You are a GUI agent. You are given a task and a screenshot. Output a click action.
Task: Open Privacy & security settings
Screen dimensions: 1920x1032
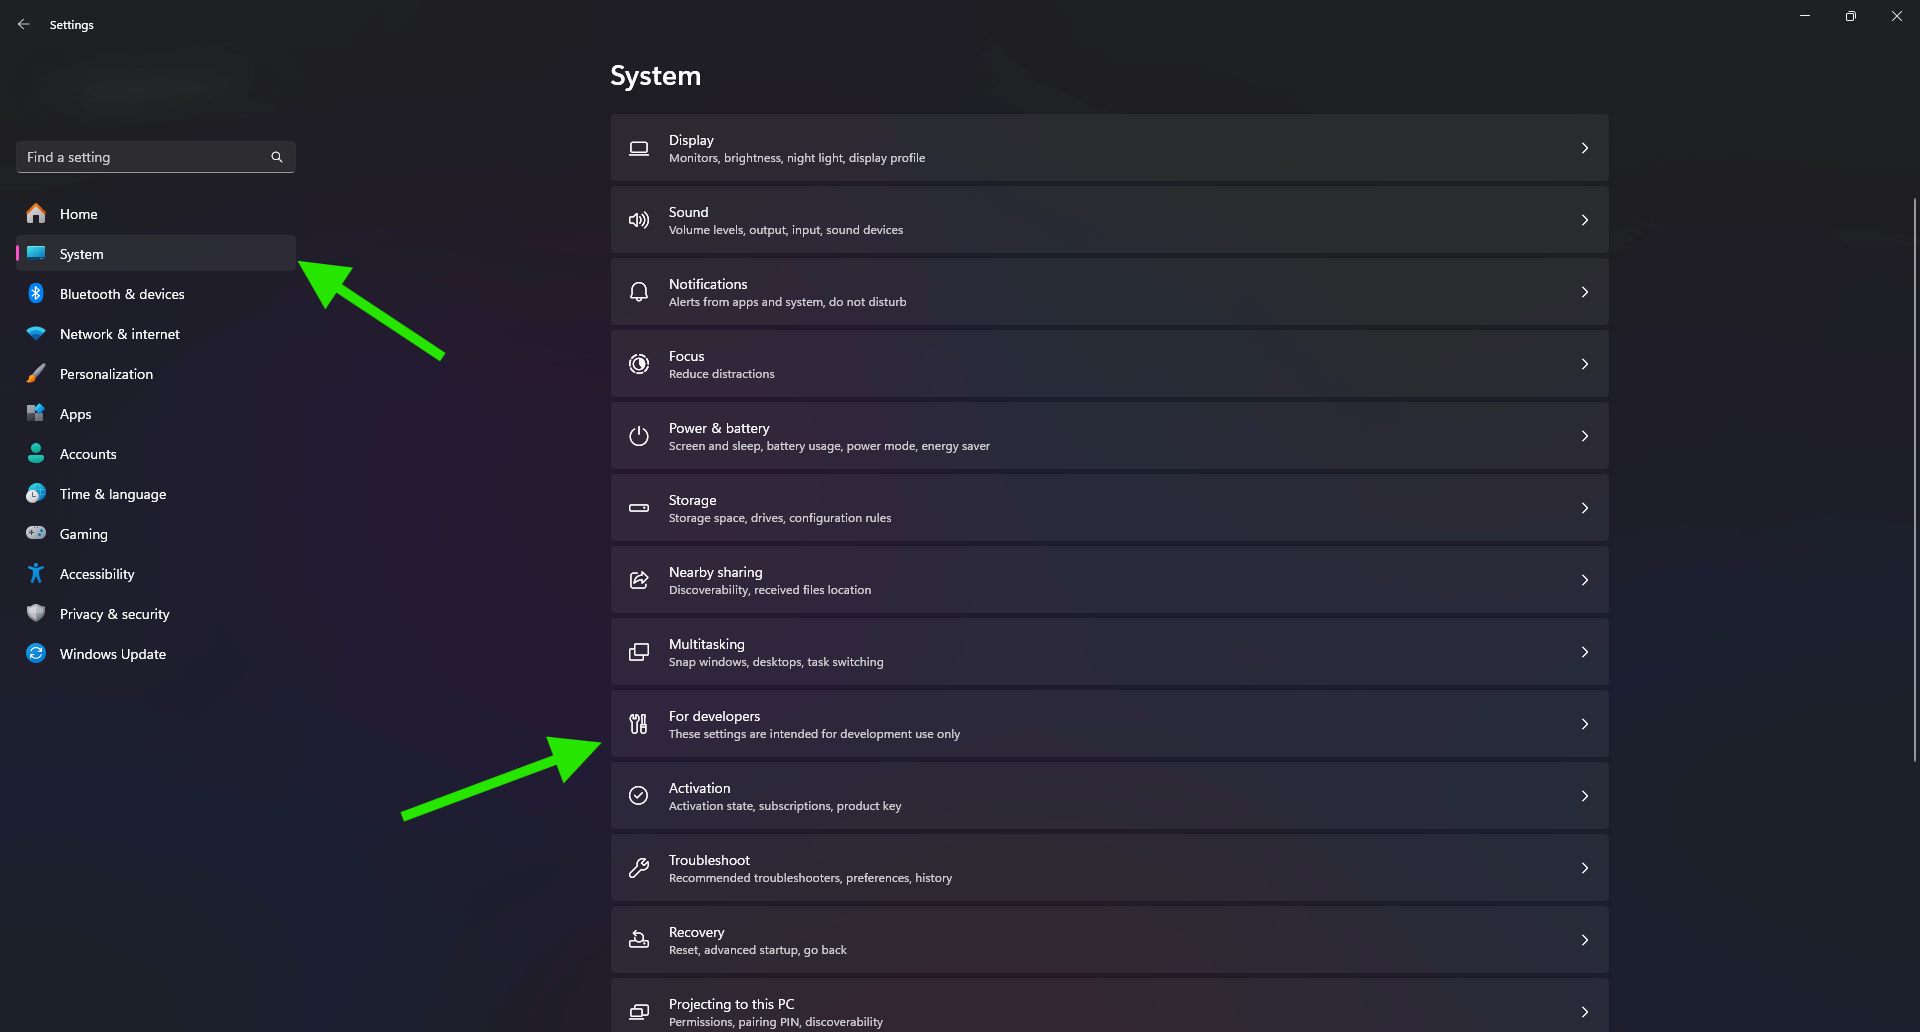pos(156,614)
